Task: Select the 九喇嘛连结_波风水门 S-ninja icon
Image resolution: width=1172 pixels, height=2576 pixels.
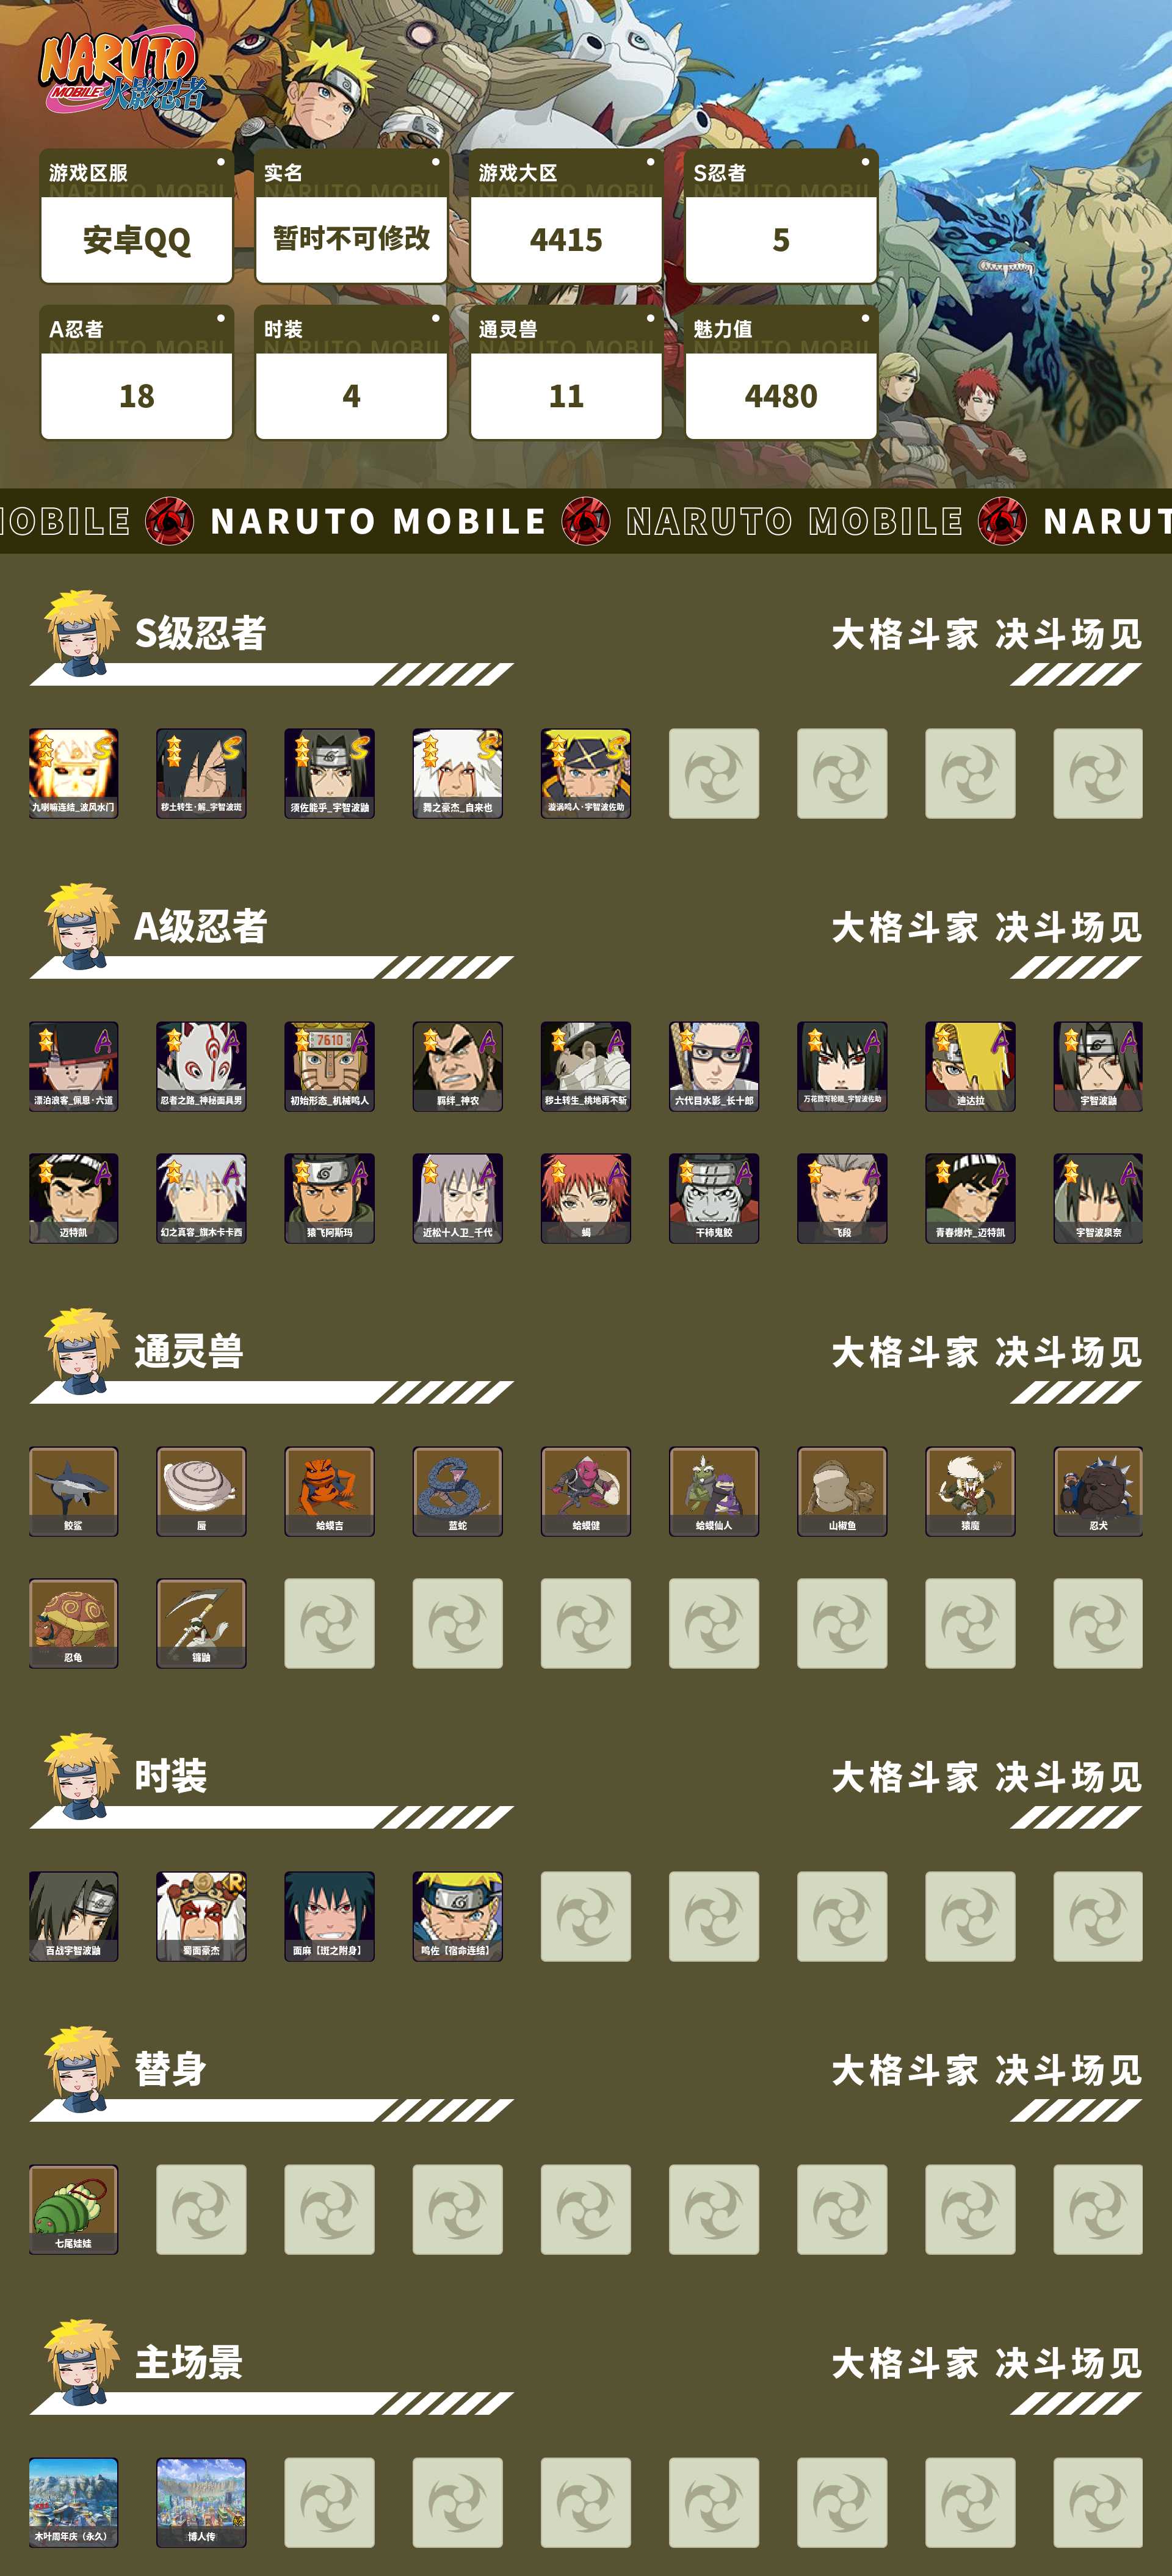Action: click(73, 773)
